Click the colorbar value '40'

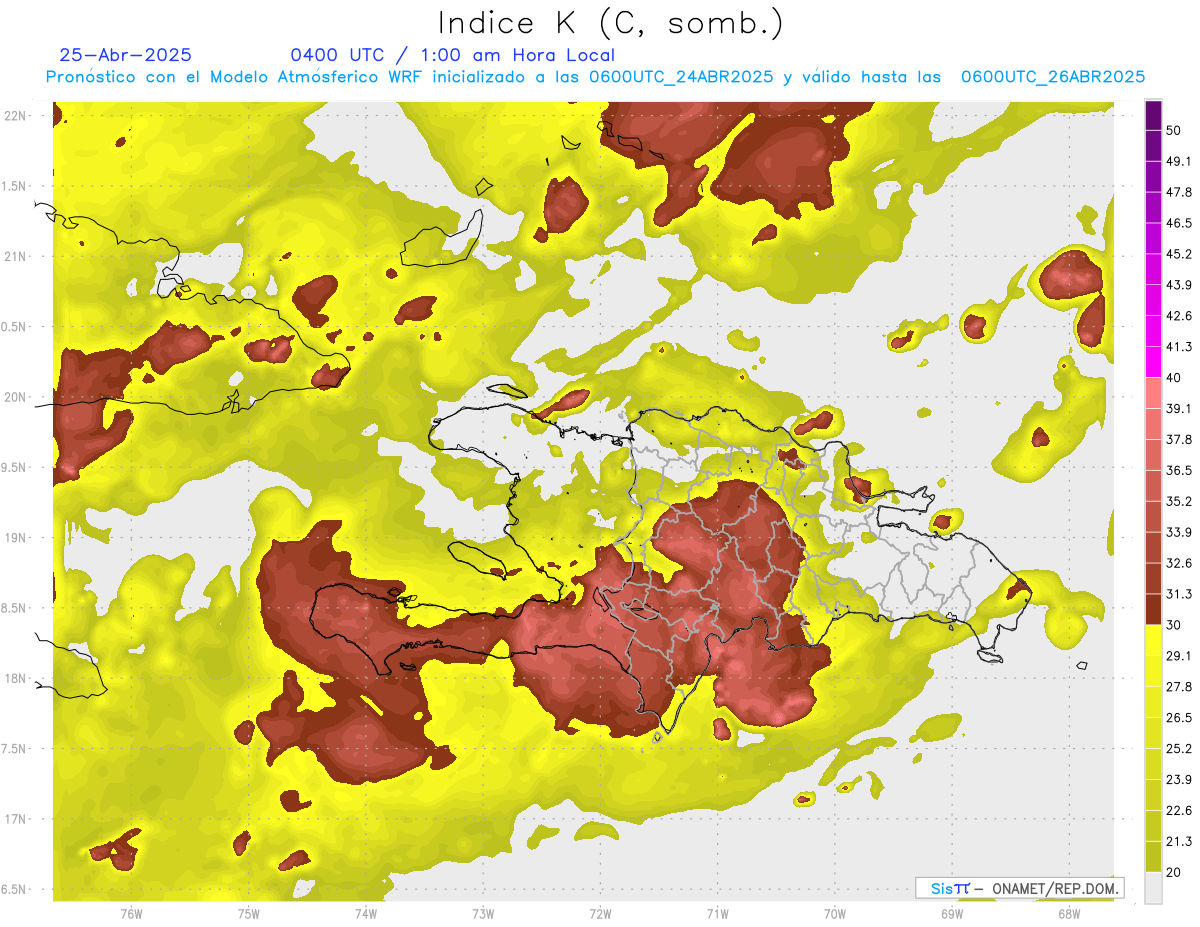click(x=1174, y=378)
